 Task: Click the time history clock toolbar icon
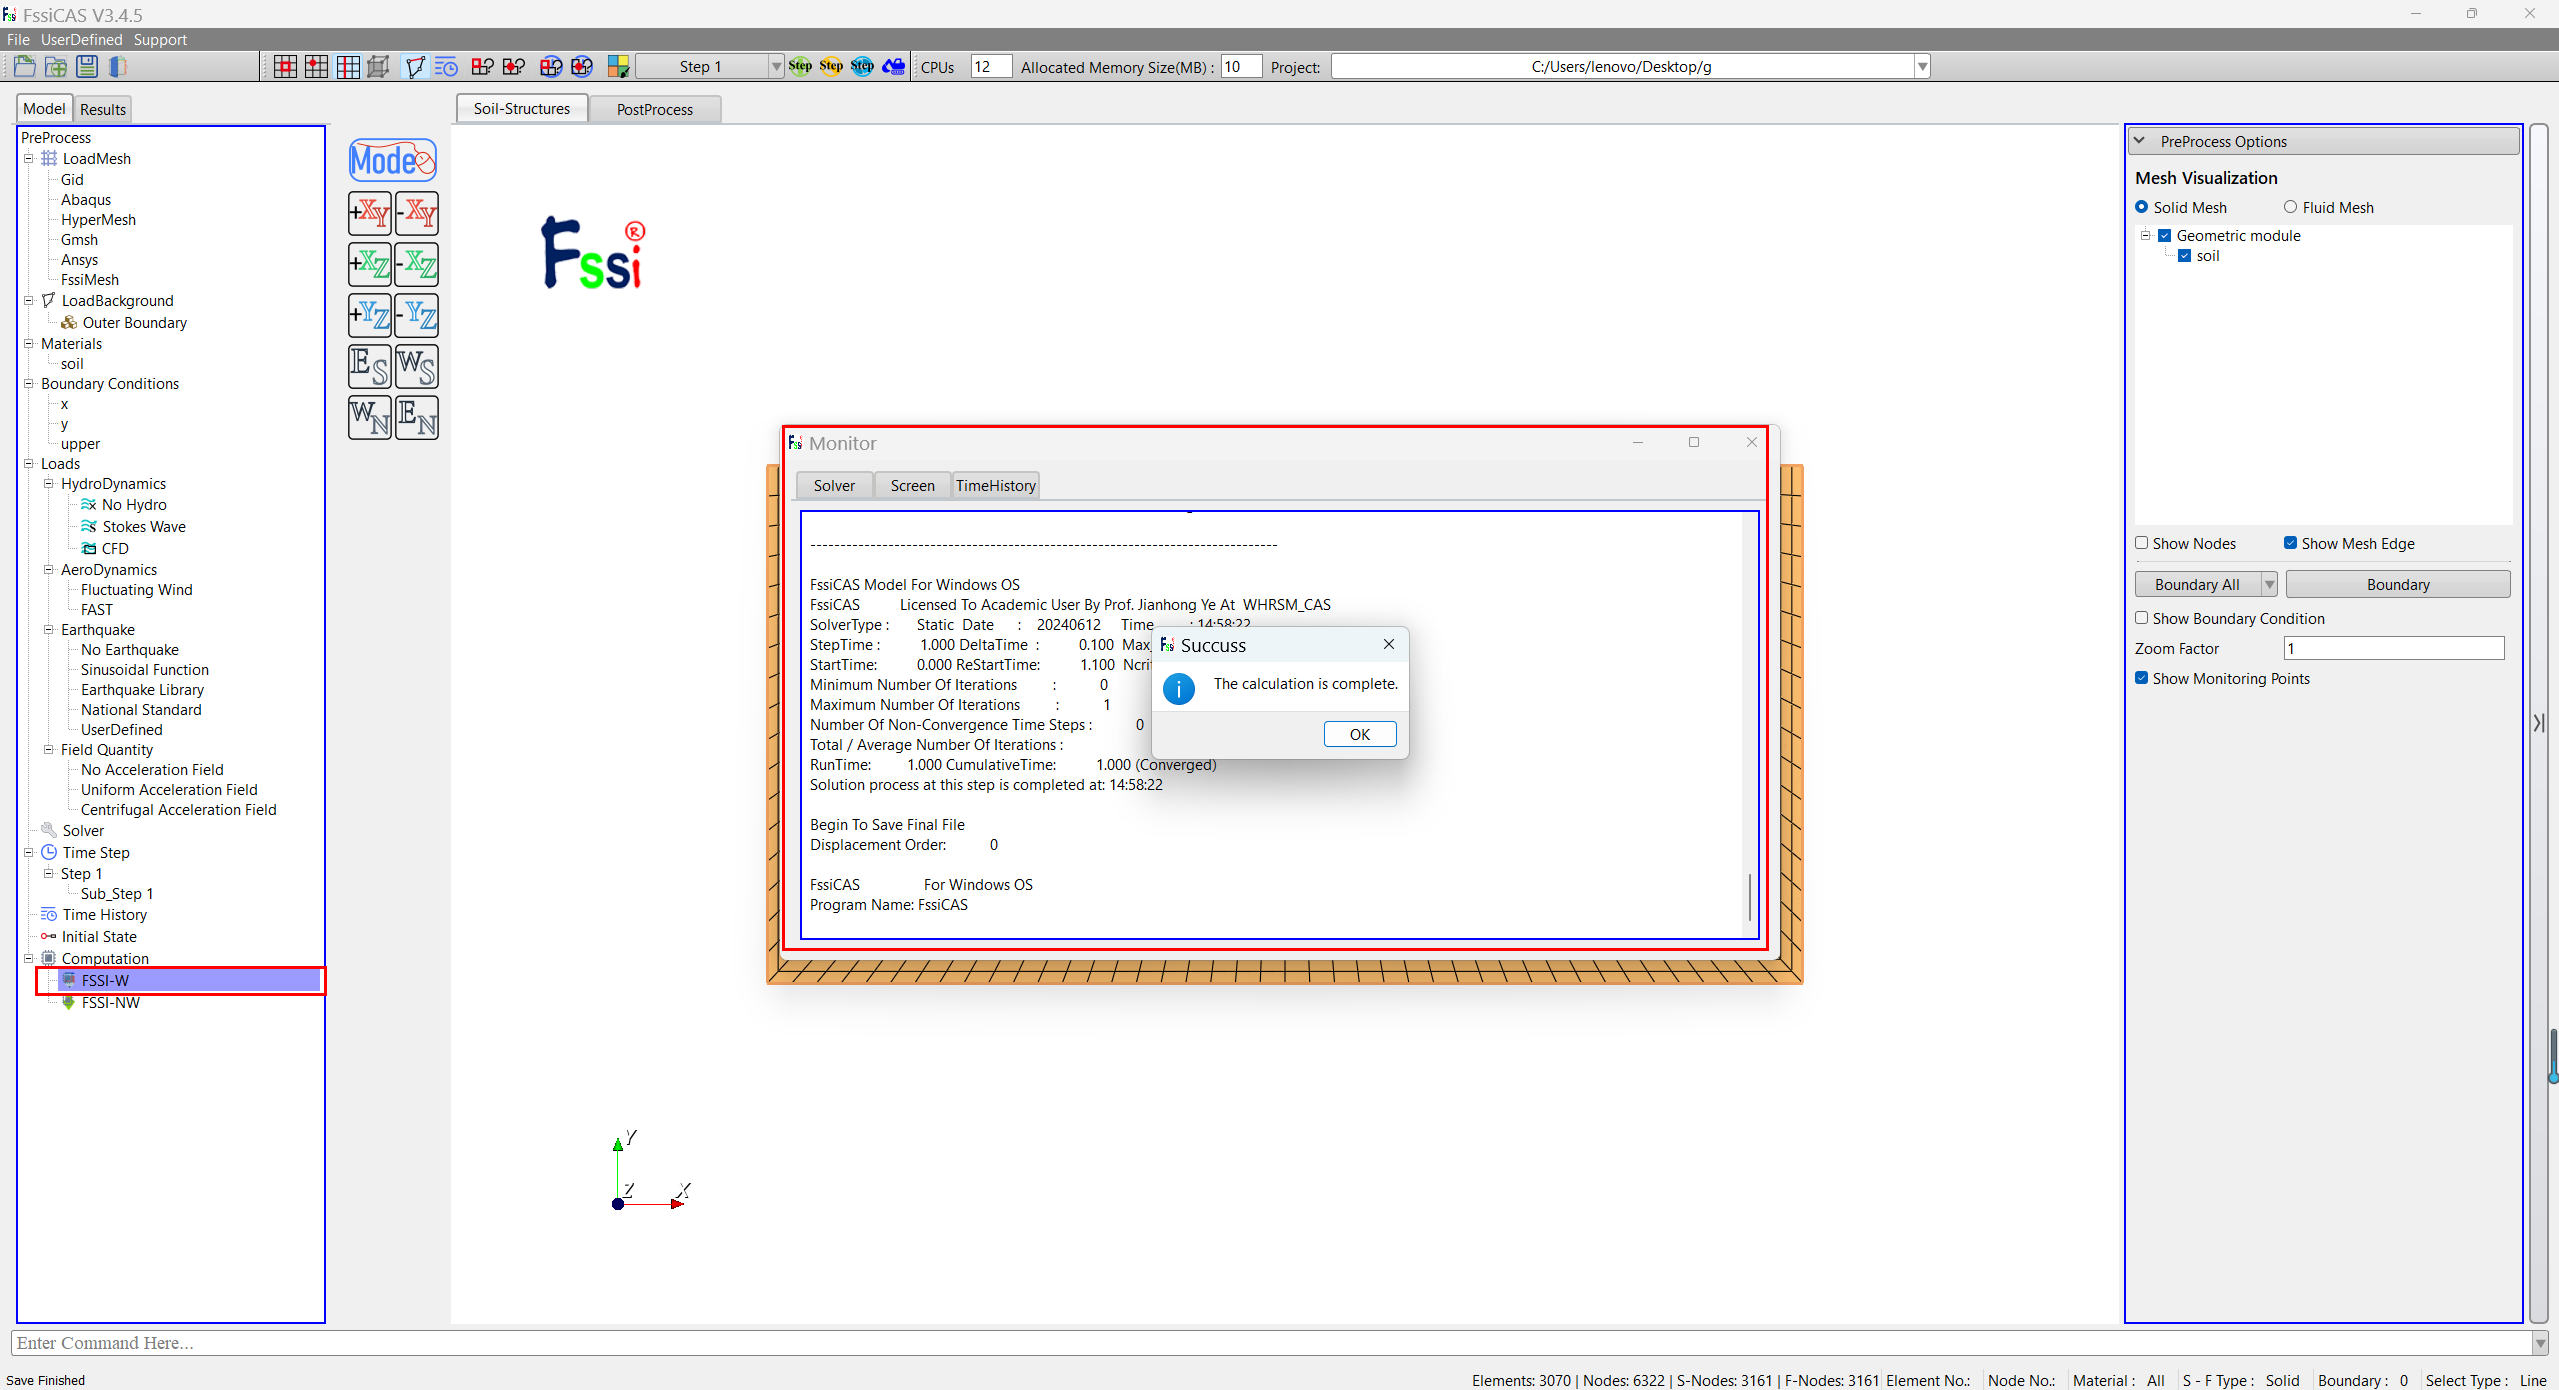pyautogui.click(x=446, y=67)
